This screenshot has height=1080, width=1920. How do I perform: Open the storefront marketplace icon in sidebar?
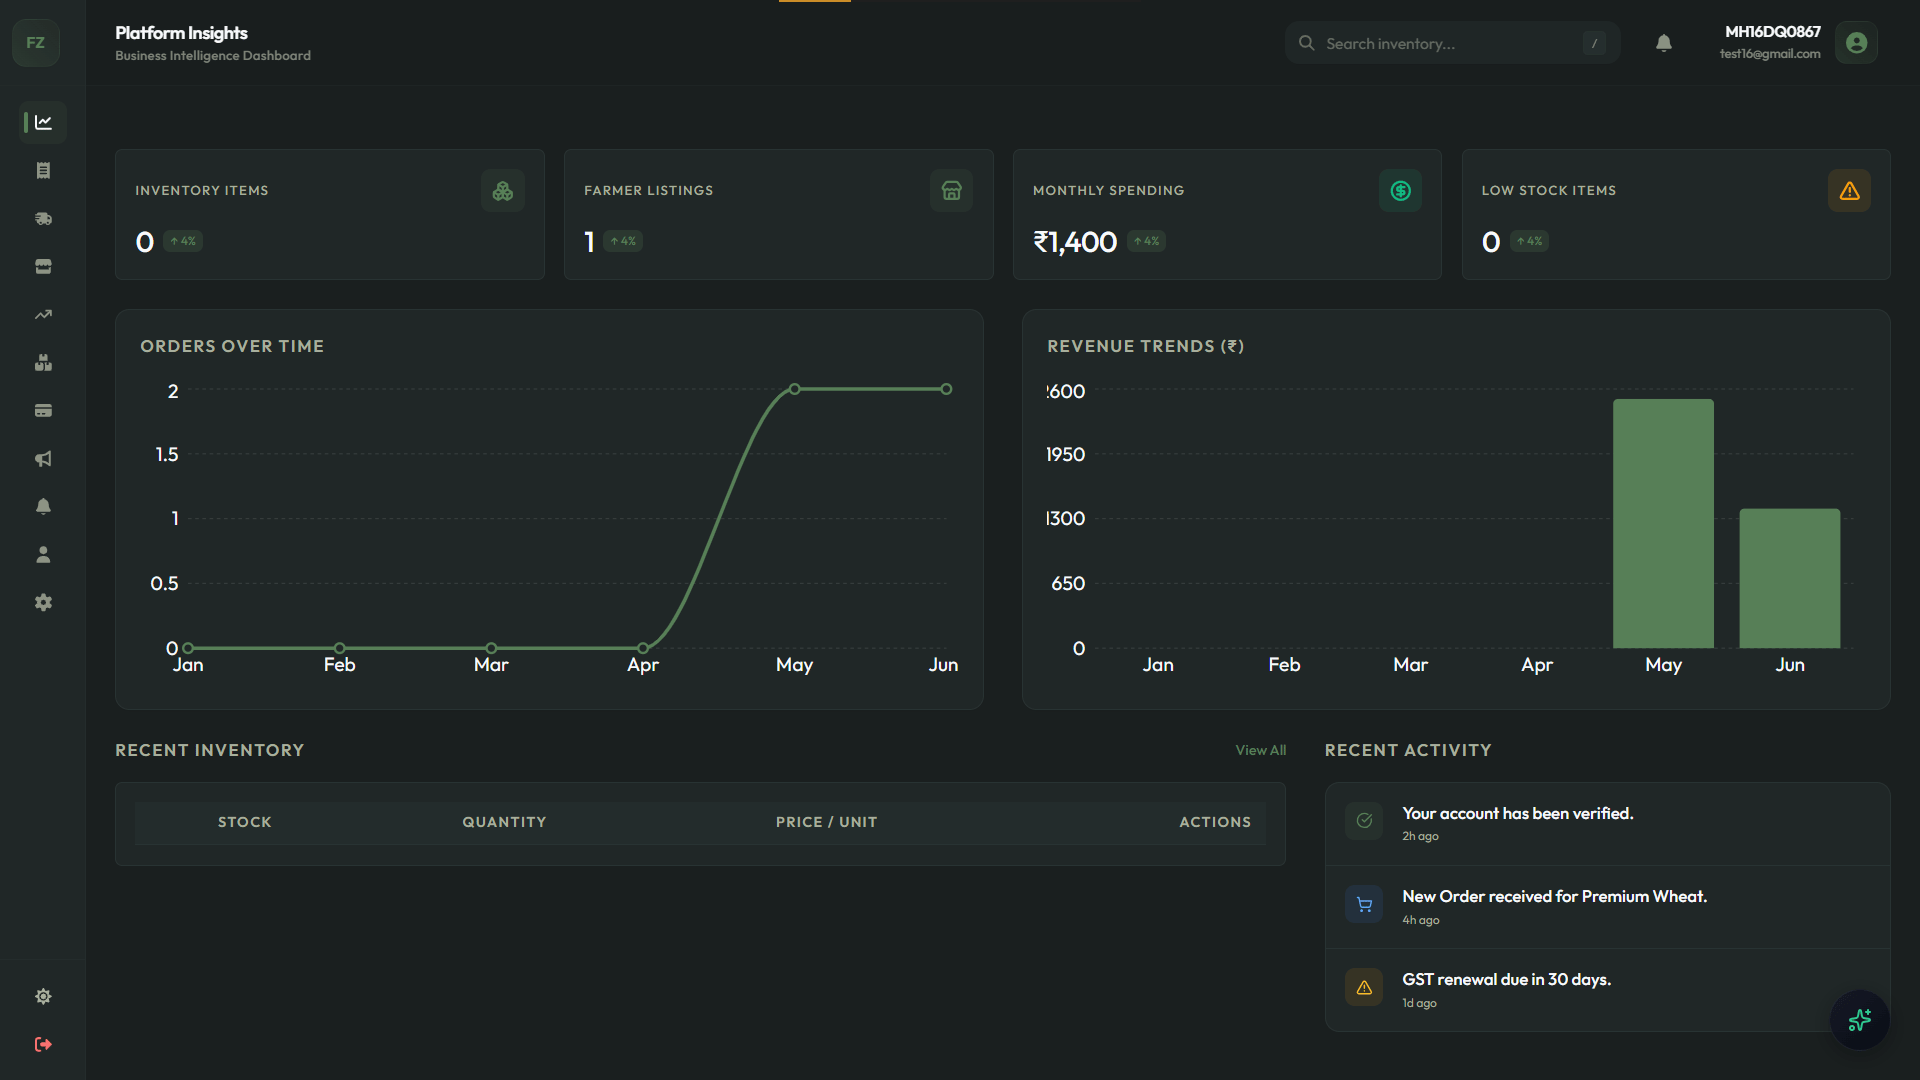[x=43, y=267]
